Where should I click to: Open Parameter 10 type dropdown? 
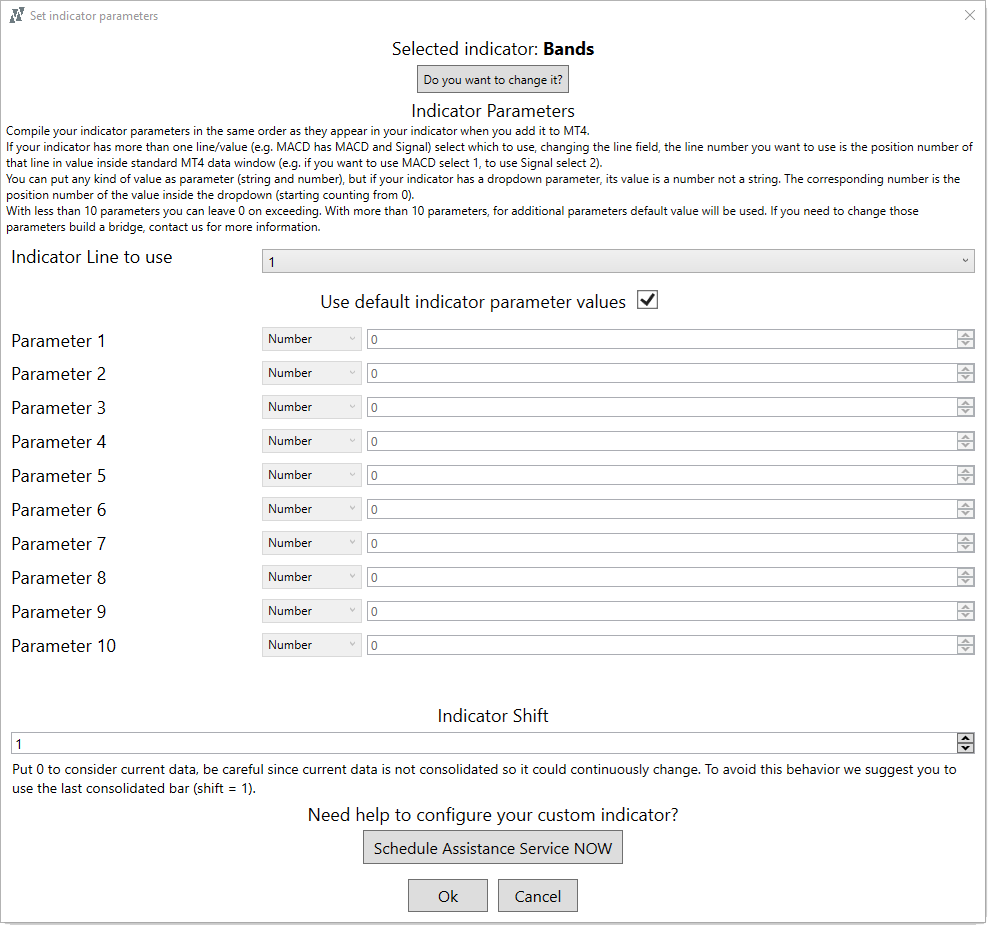pos(312,645)
